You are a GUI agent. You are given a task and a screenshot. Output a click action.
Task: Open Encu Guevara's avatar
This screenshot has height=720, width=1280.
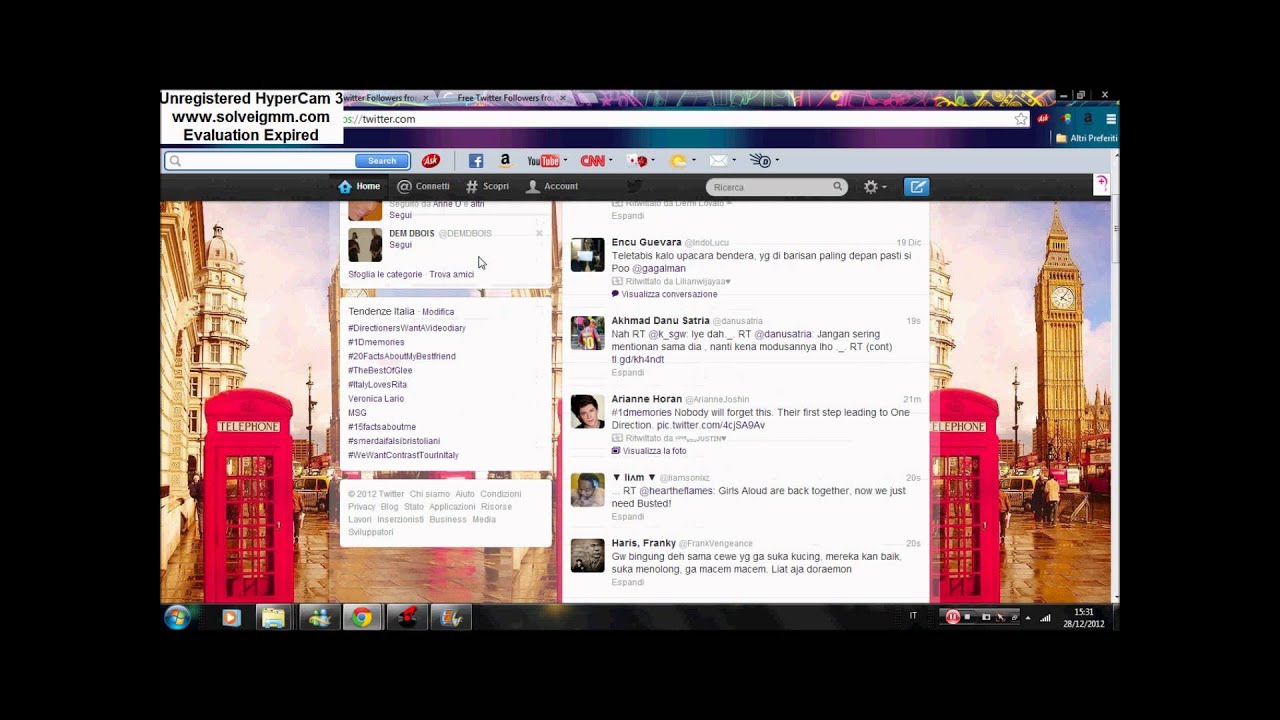(587, 254)
